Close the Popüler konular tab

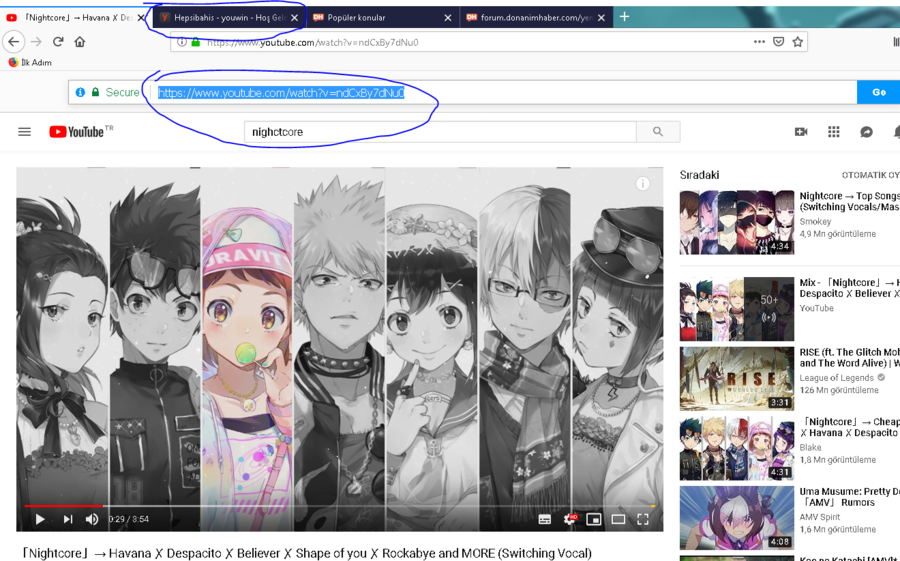(448, 18)
